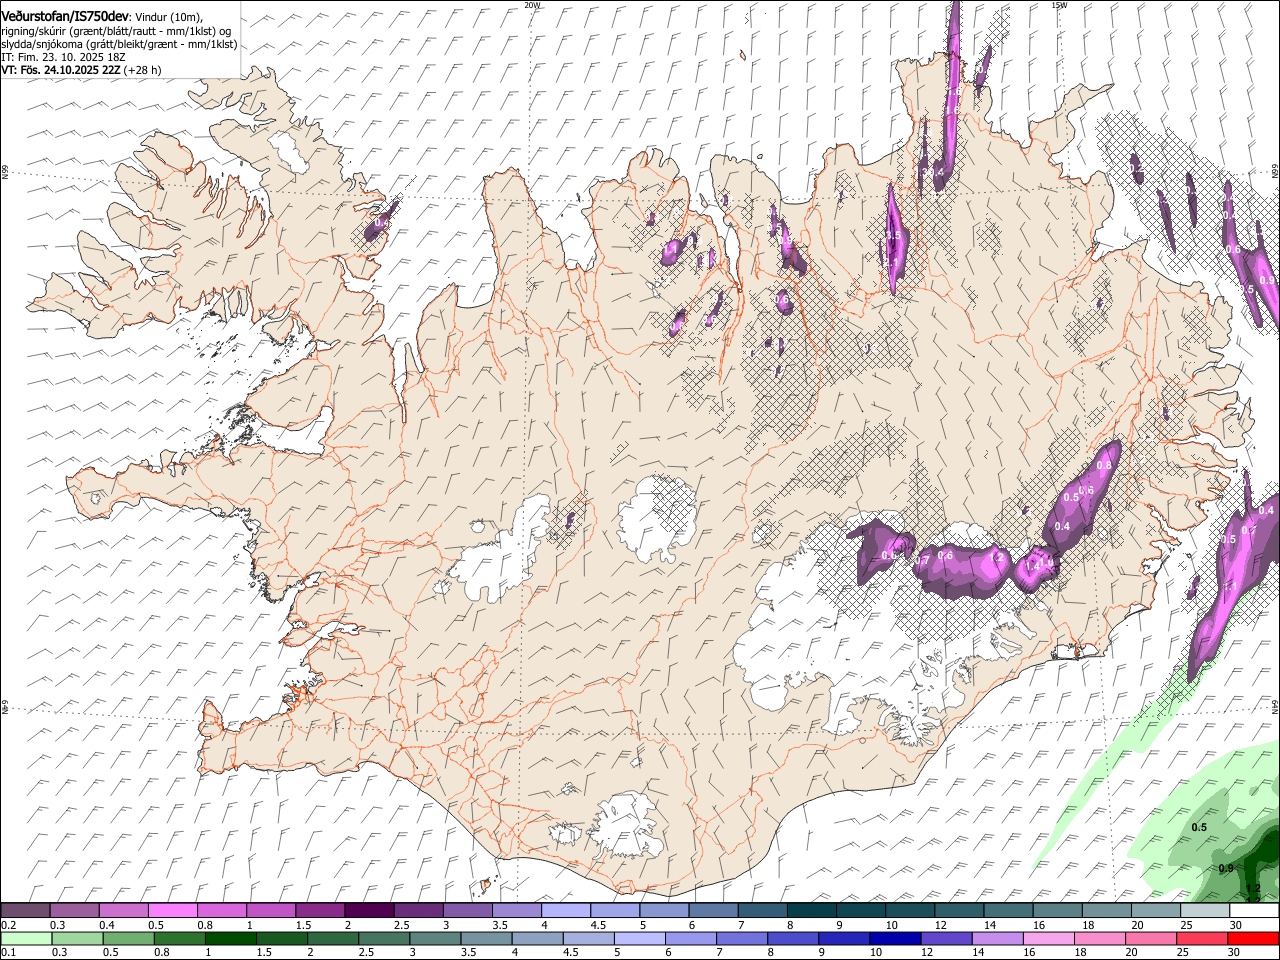Pick the pale grey swatch above purple-scale 25
This screenshot has width=1280, height=960.
(x=1205, y=911)
